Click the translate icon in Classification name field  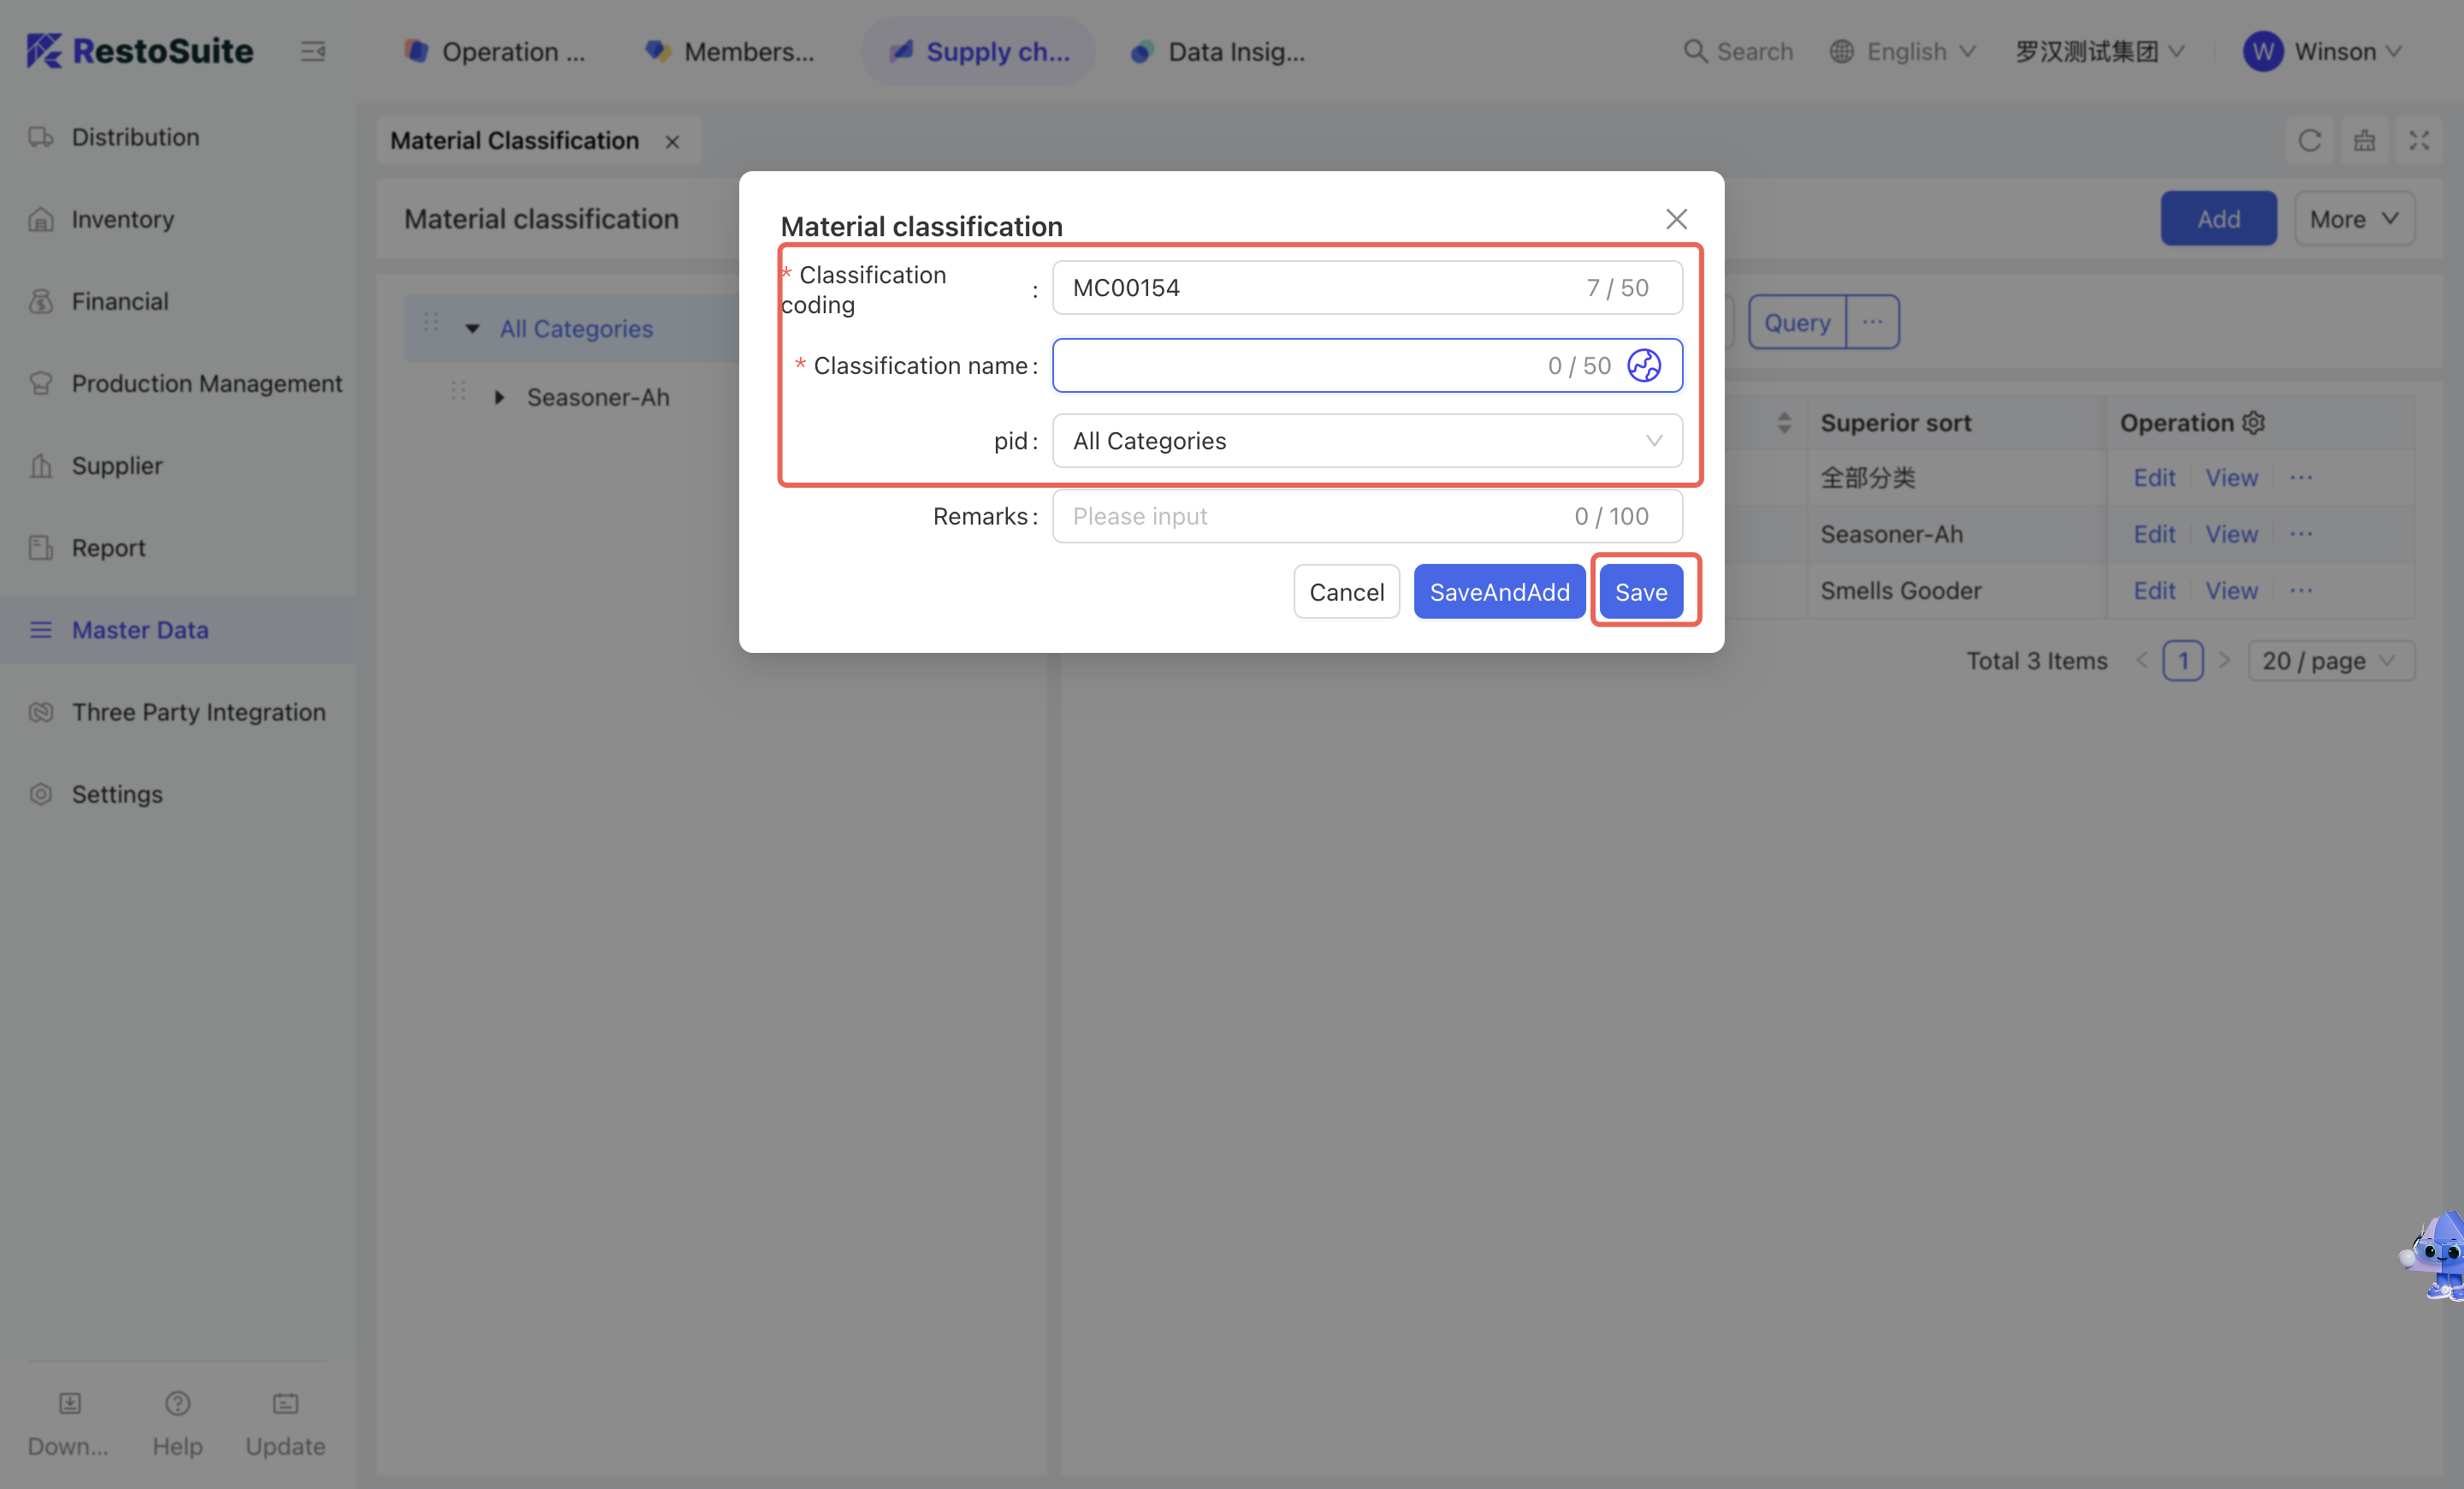coord(1643,366)
